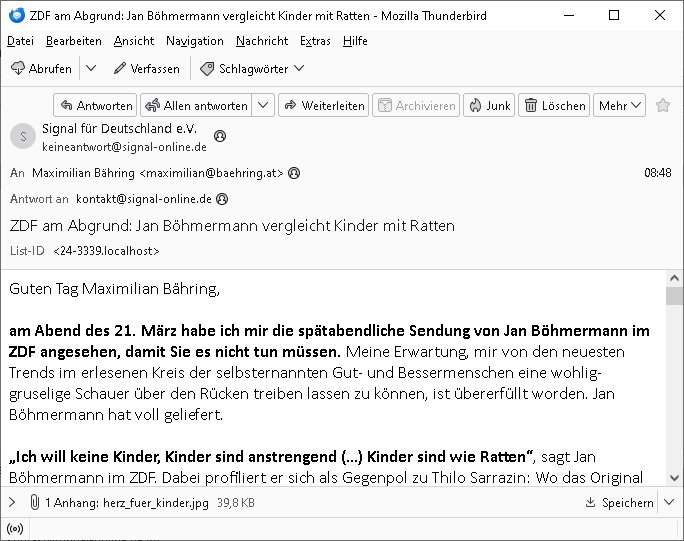Screen dimensions: 684x541
Task: Open the Mehr dropdown menu
Action: (x=619, y=105)
